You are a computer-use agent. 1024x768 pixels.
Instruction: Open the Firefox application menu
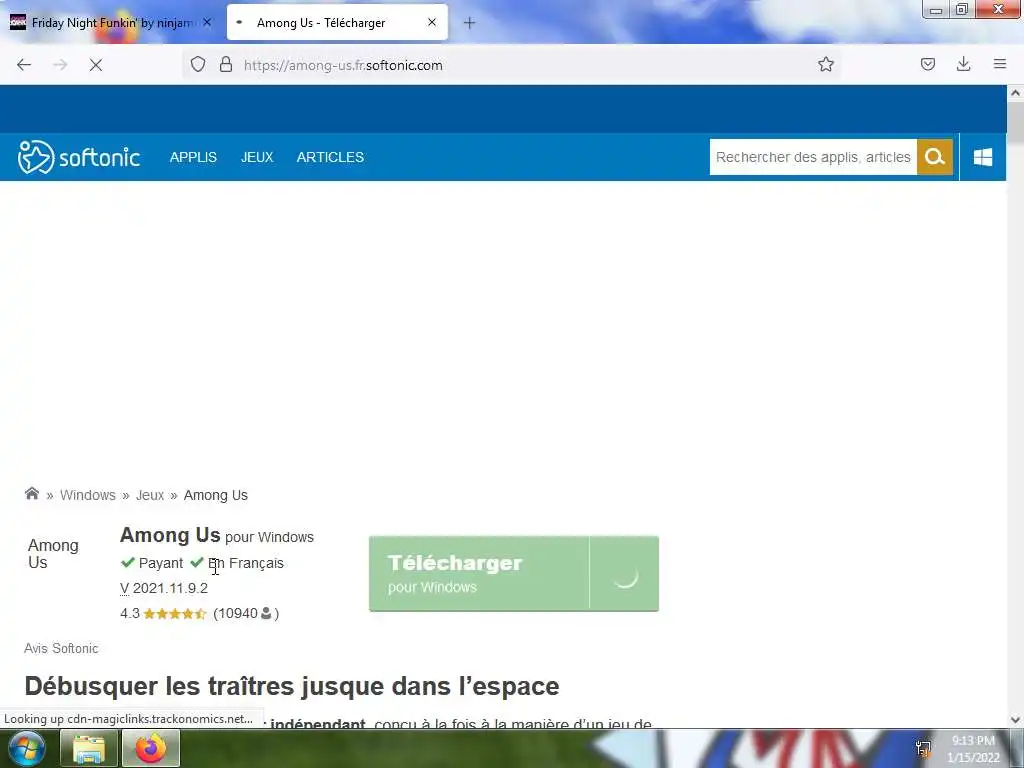(x=1000, y=64)
